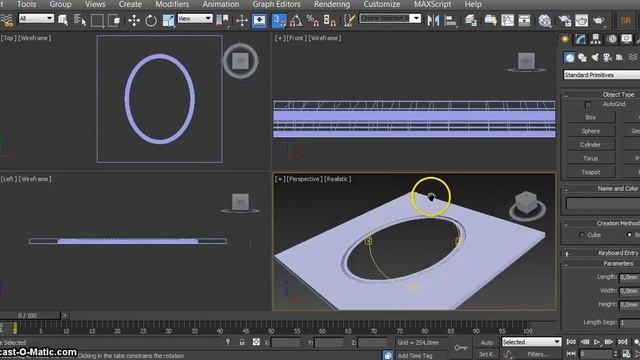Select the Helpers category icon
Image resolution: width=640 pixels, height=360 pixels.
620,58
